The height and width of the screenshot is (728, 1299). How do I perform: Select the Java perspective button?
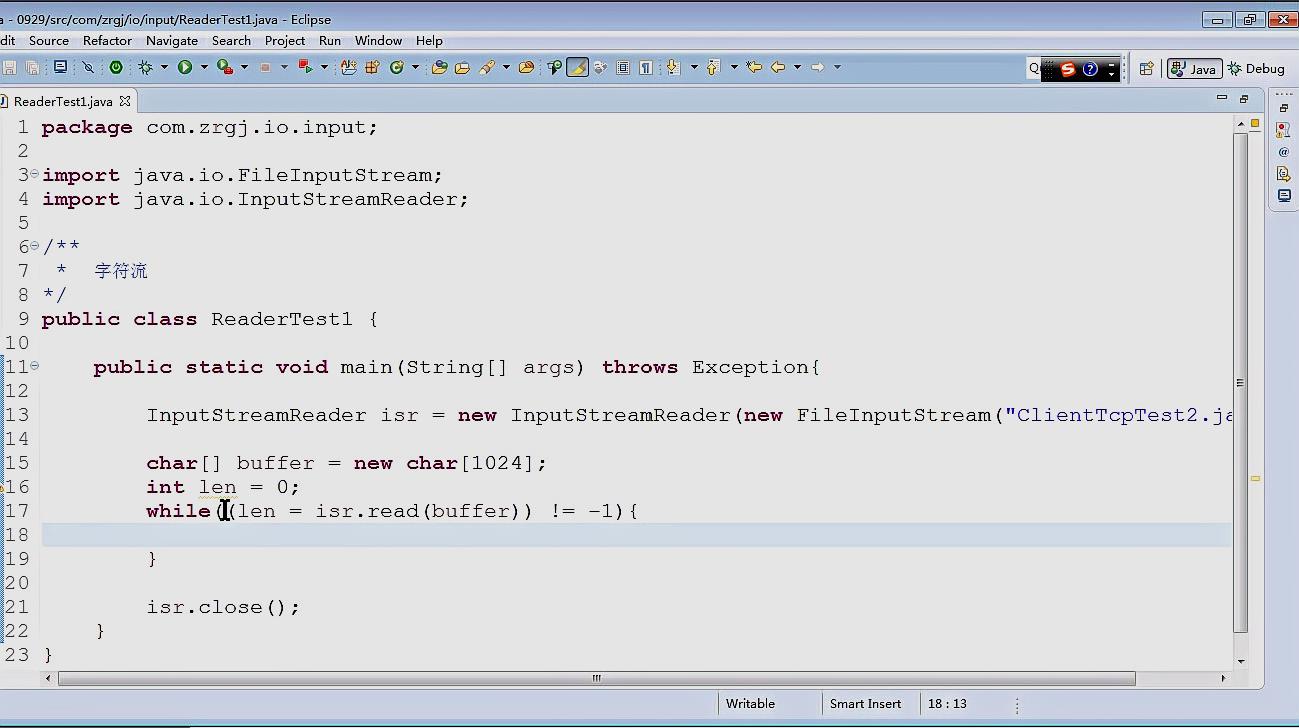click(x=1194, y=68)
